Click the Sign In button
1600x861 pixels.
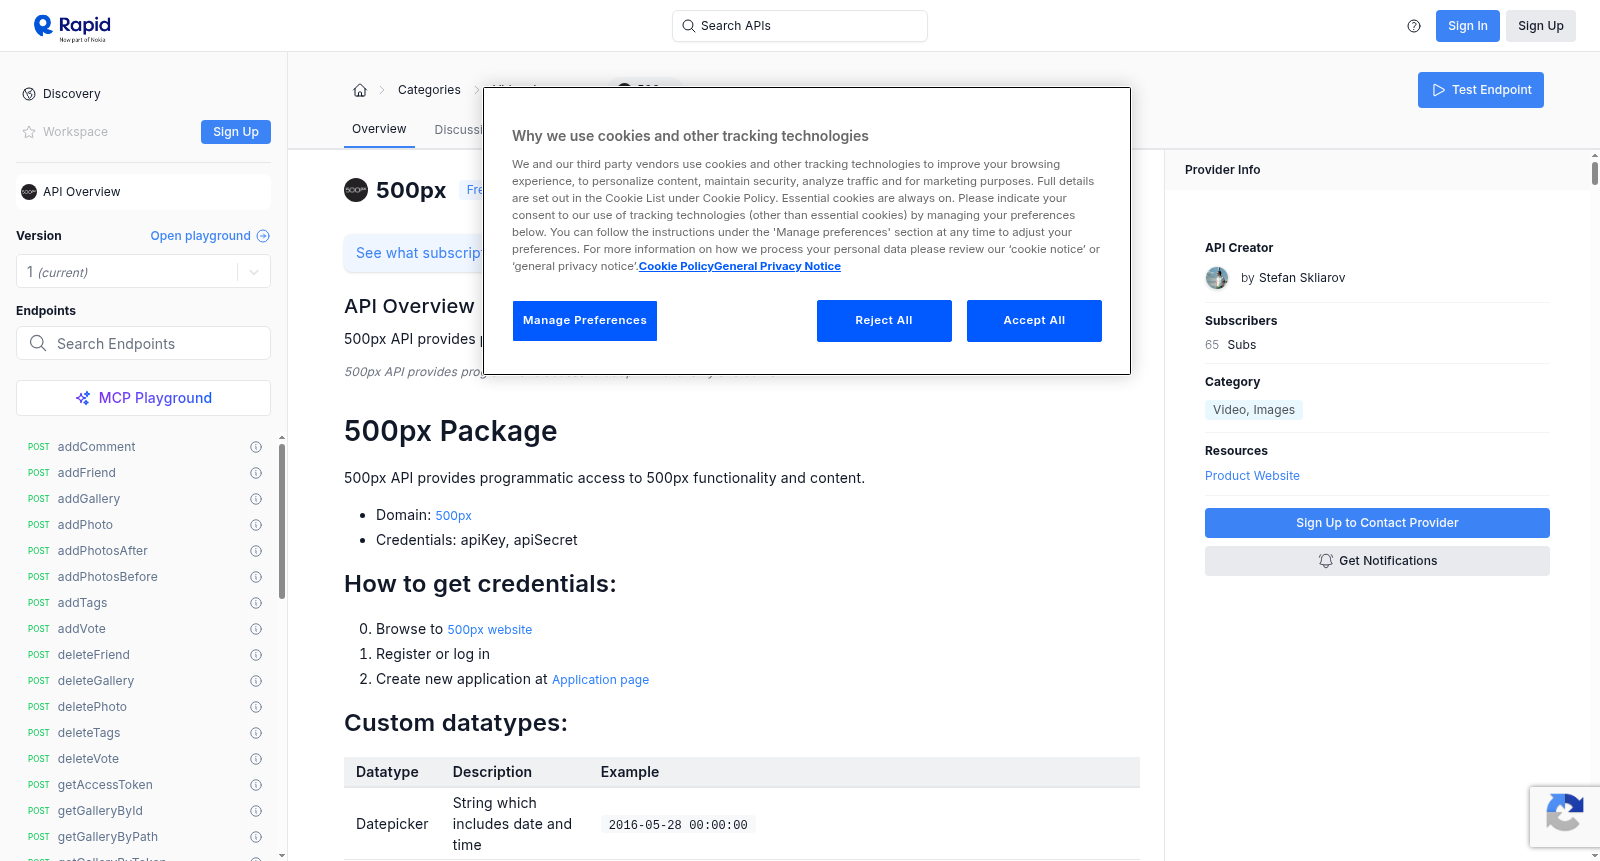1468,26
